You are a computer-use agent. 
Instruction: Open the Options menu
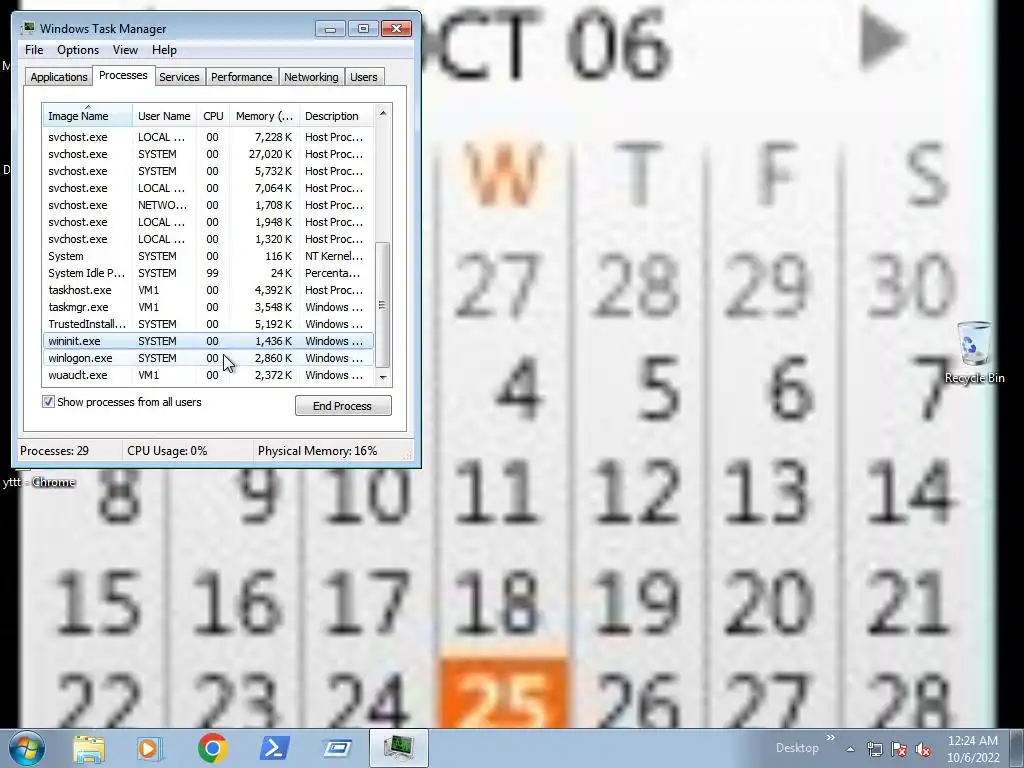[78, 50]
